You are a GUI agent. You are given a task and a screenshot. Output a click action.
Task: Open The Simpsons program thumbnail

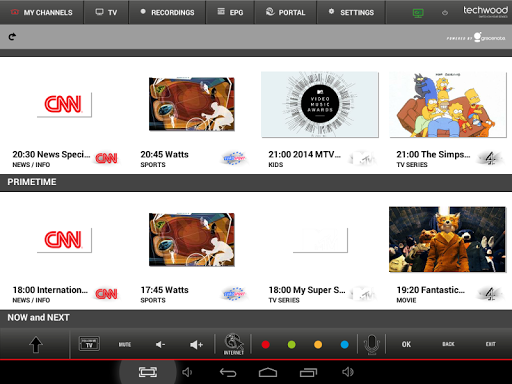pyautogui.click(x=448, y=104)
